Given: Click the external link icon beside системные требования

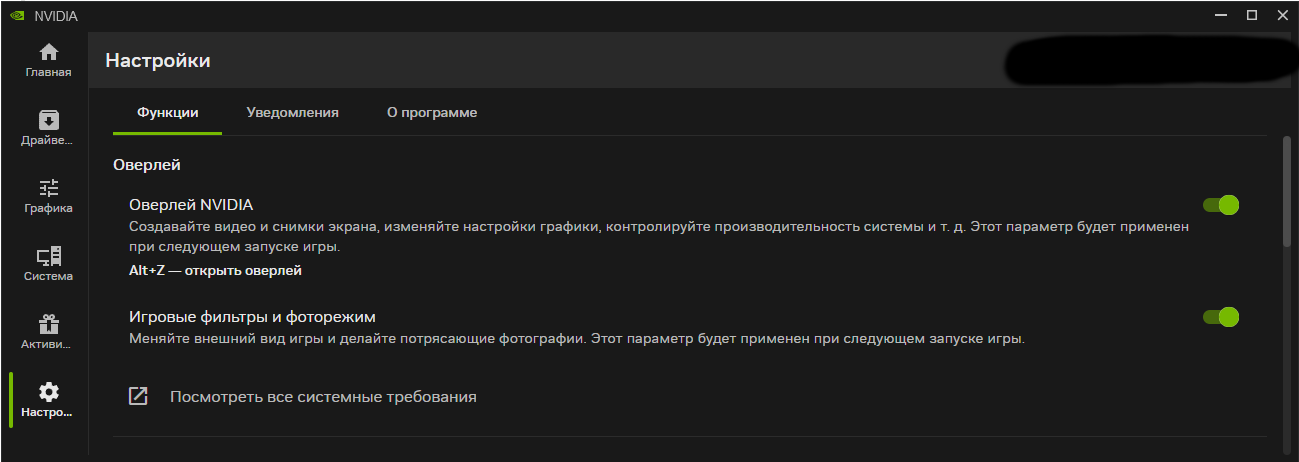Looking at the screenshot, I should coord(138,396).
